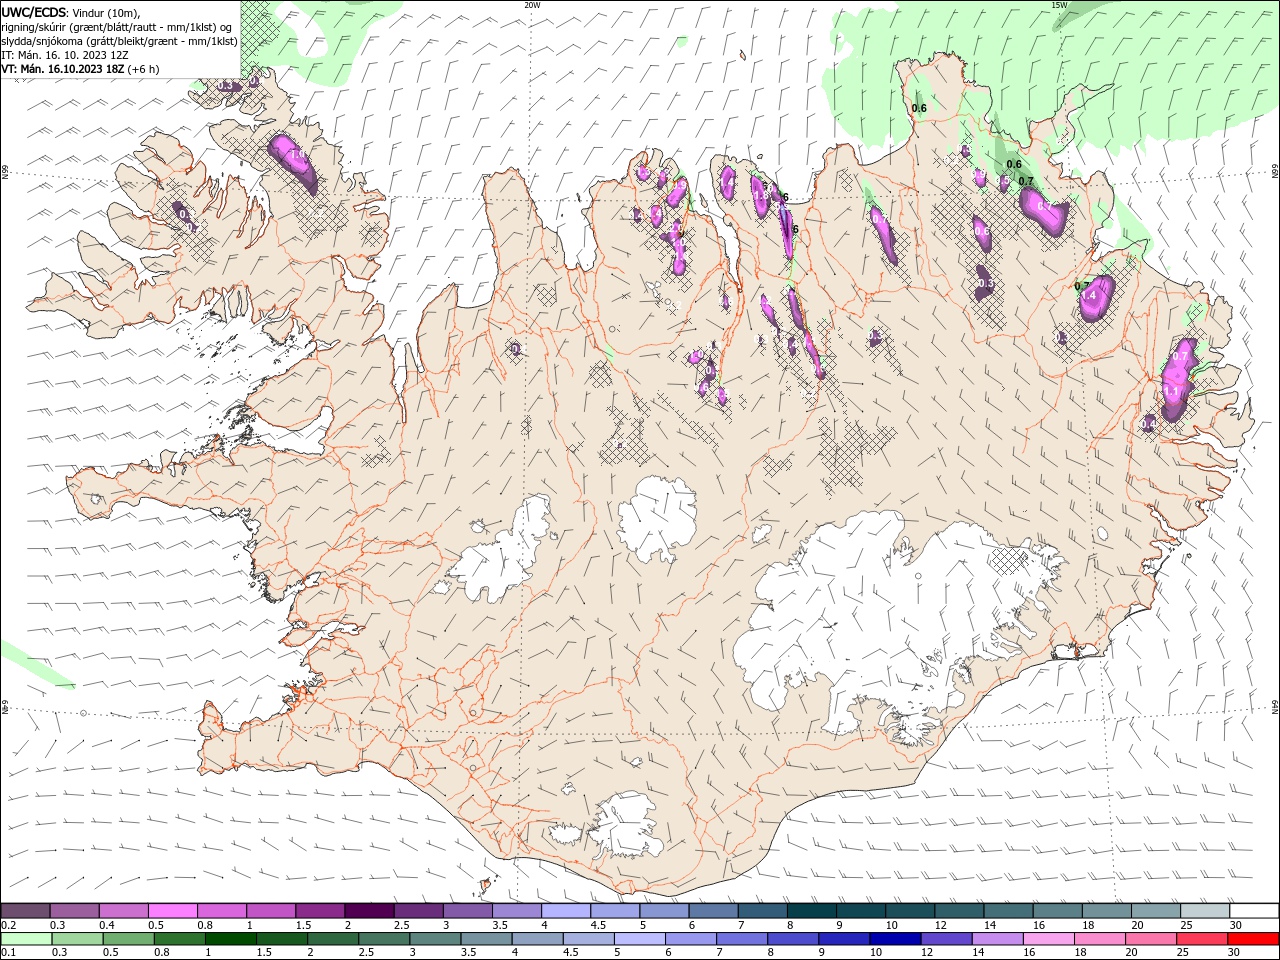This screenshot has width=1280, height=960.
Task: Pick the 20 pink swatch in the lower rain scale
Action: coord(1150,939)
